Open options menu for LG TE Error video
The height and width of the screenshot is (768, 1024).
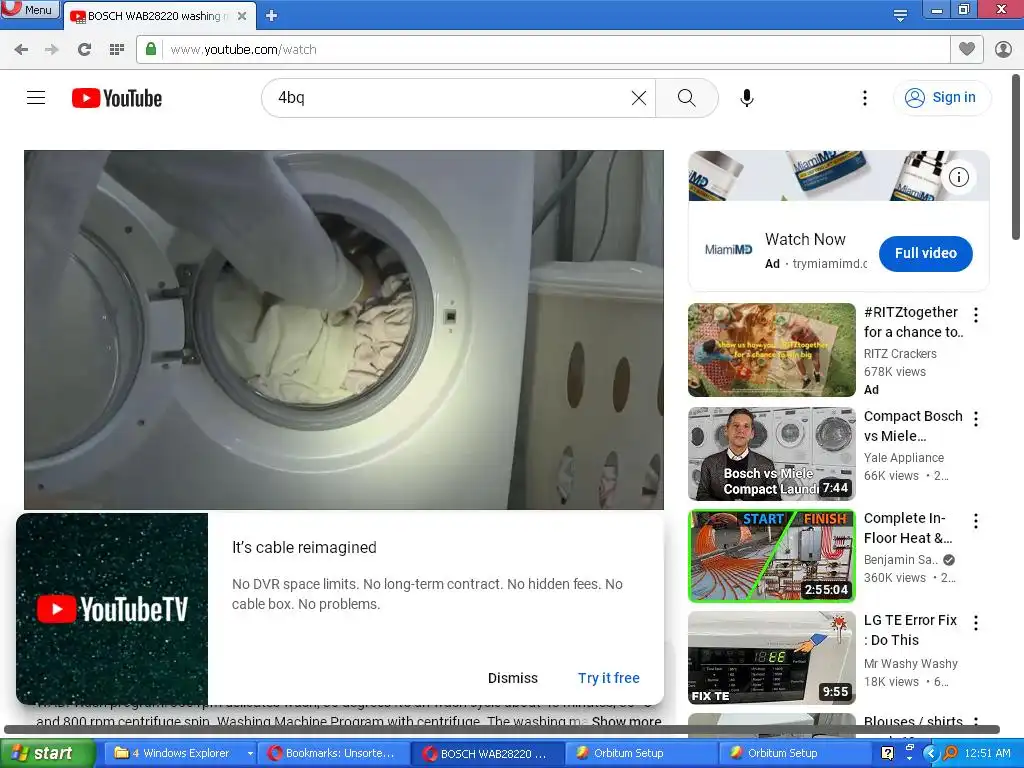[x=976, y=622]
